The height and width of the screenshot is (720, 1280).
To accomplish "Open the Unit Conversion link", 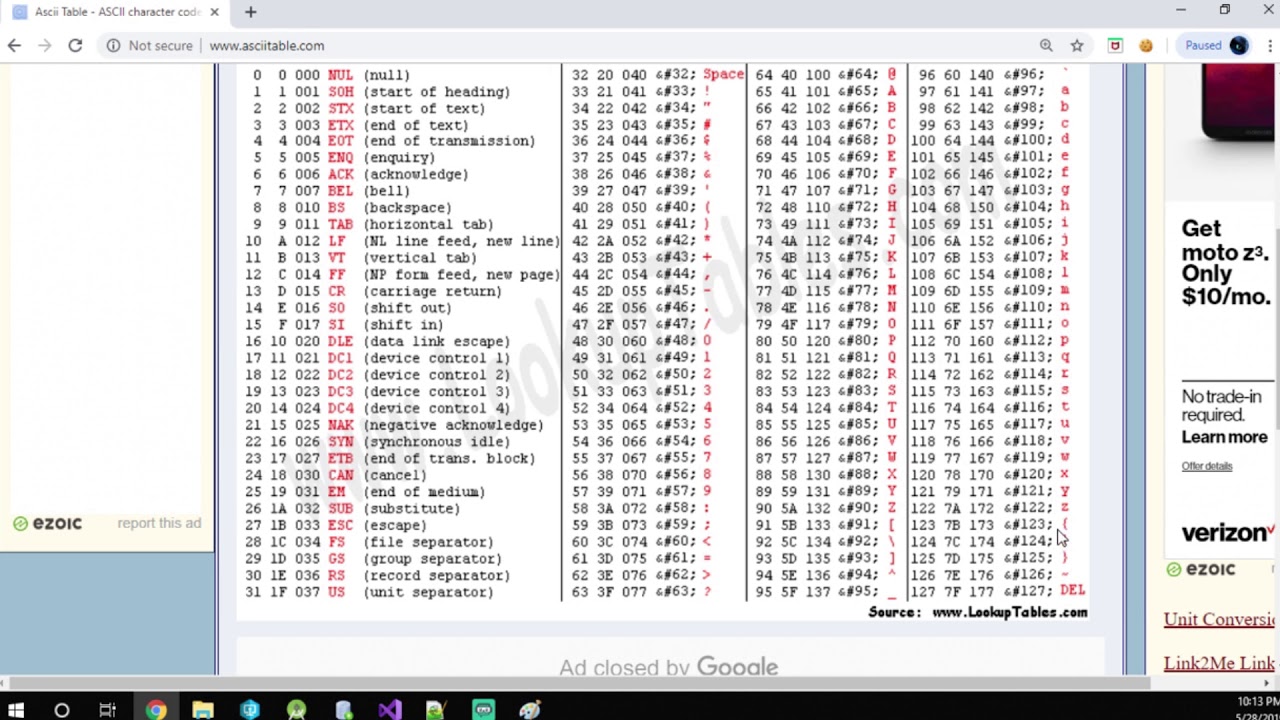I will pyautogui.click(x=1220, y=619).
